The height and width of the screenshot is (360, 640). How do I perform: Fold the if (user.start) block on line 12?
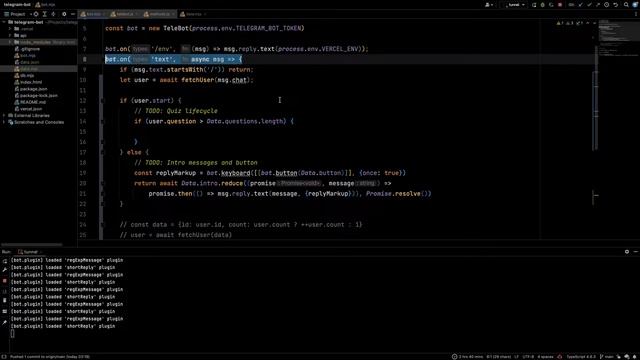[x=102, y=100]
